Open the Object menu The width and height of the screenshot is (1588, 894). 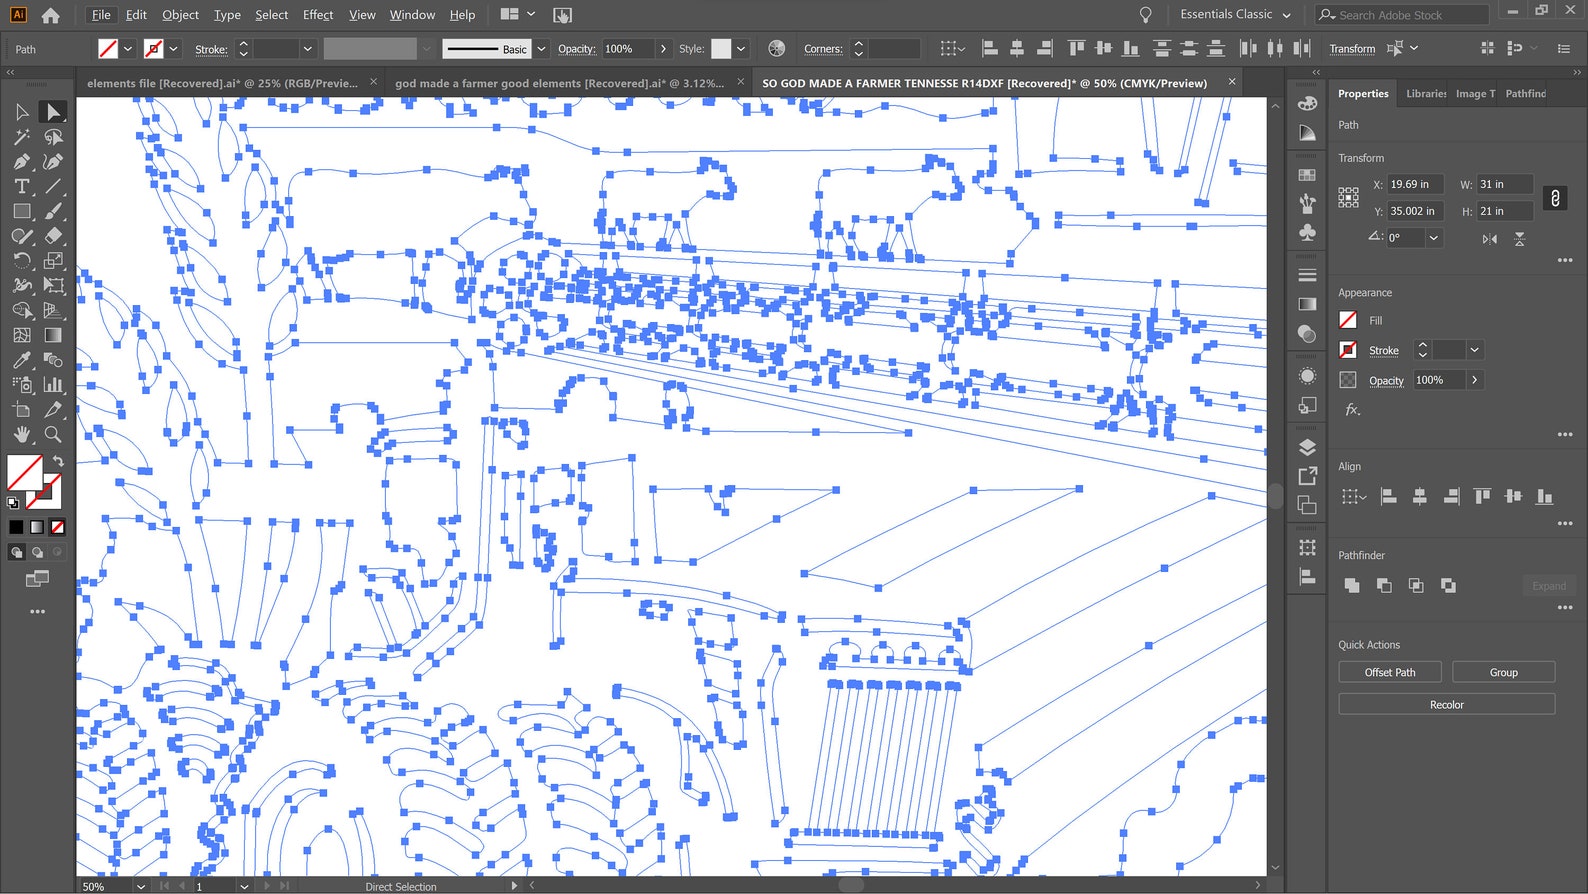click(x=180, y=15)
